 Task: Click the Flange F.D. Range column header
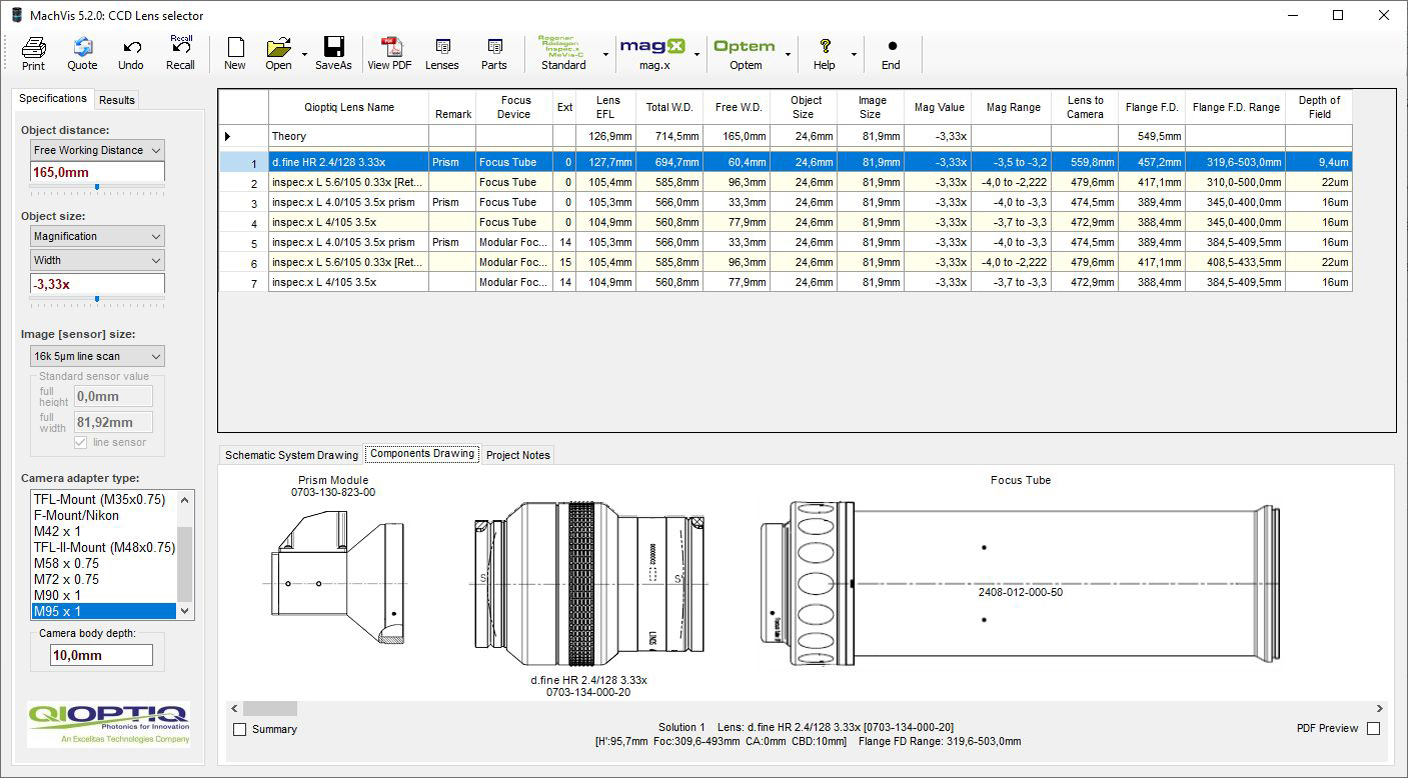pyautogui.click(x=1236, y=107)
